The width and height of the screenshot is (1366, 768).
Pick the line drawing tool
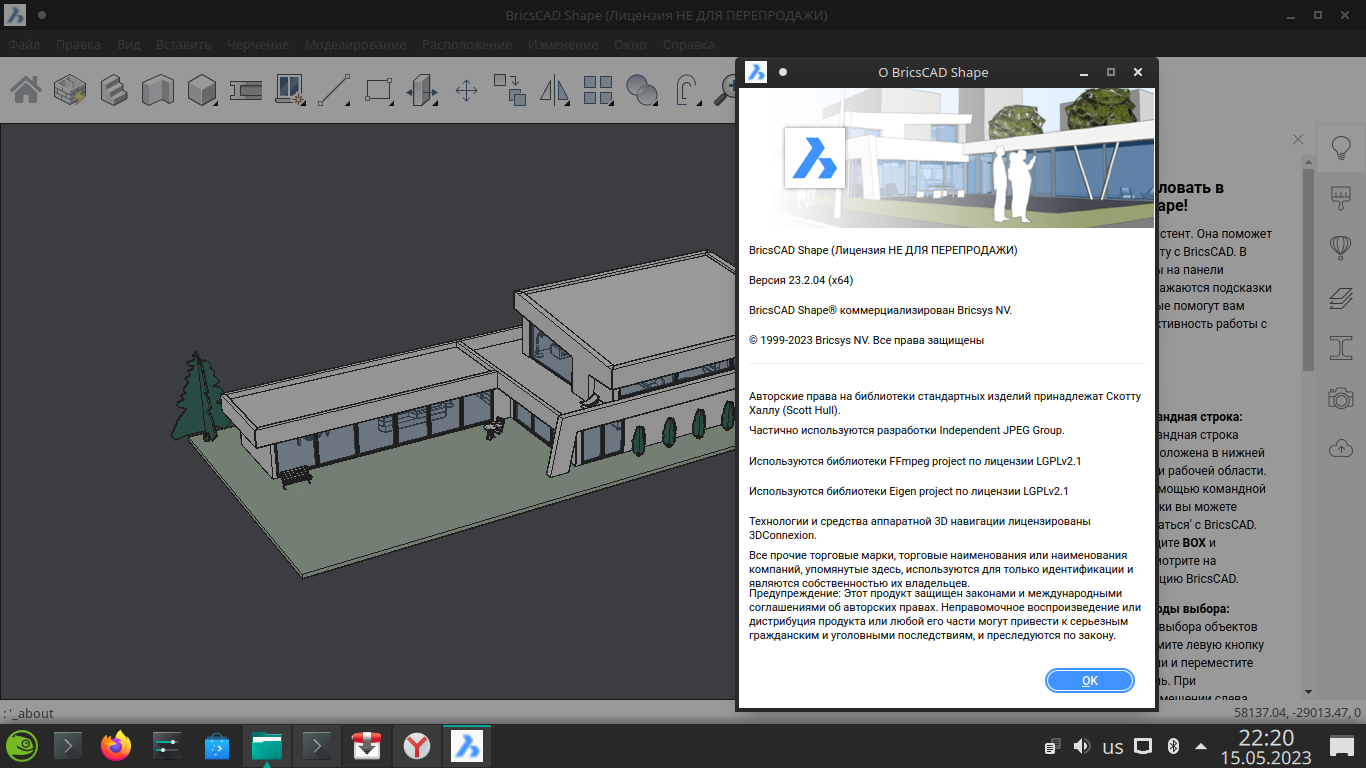334,90
